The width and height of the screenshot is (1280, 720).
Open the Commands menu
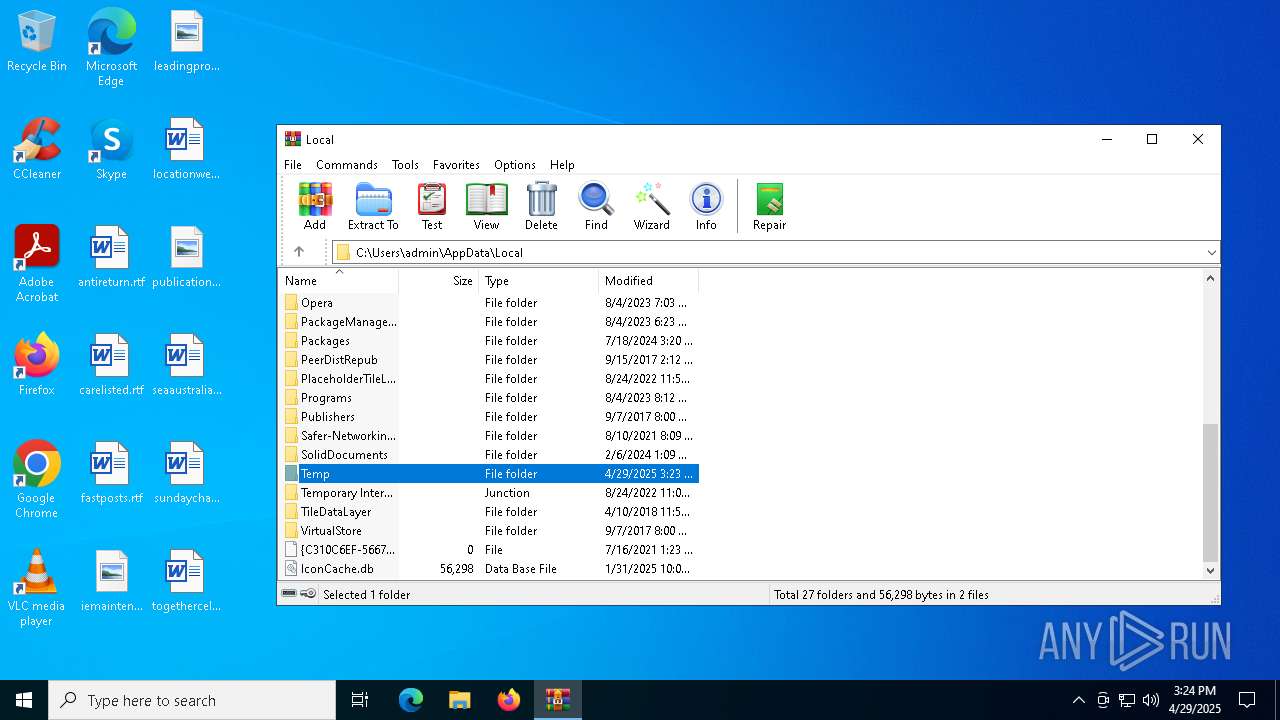347,165
